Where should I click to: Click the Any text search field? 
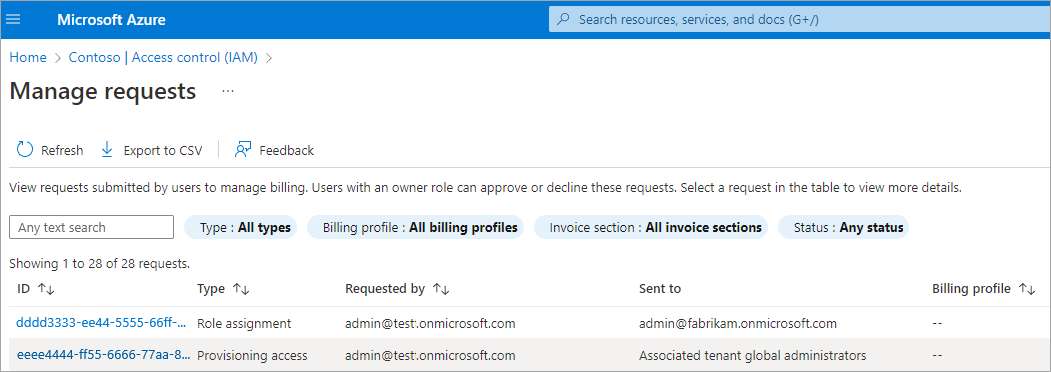(x=92, y=227)
